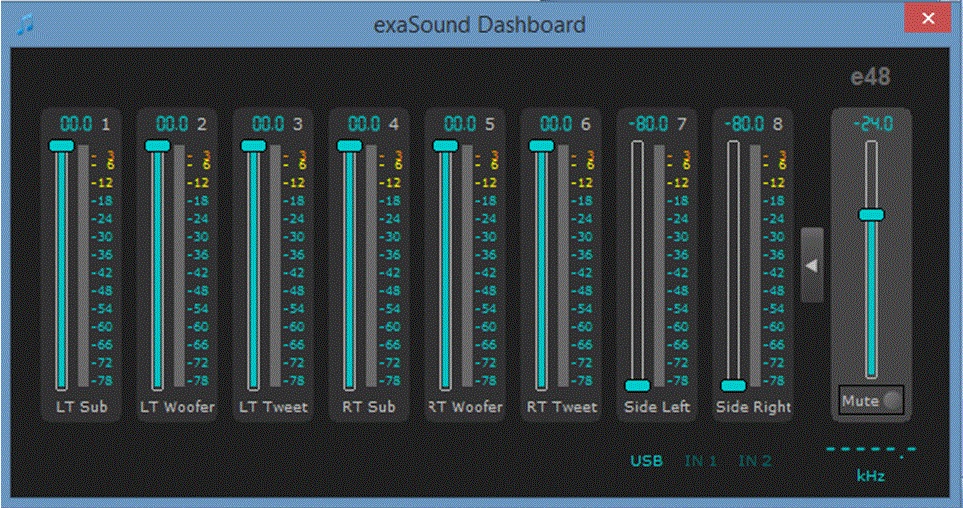
Task: Click the Side Left channel slider handle
Action: [x=637, y=386]
